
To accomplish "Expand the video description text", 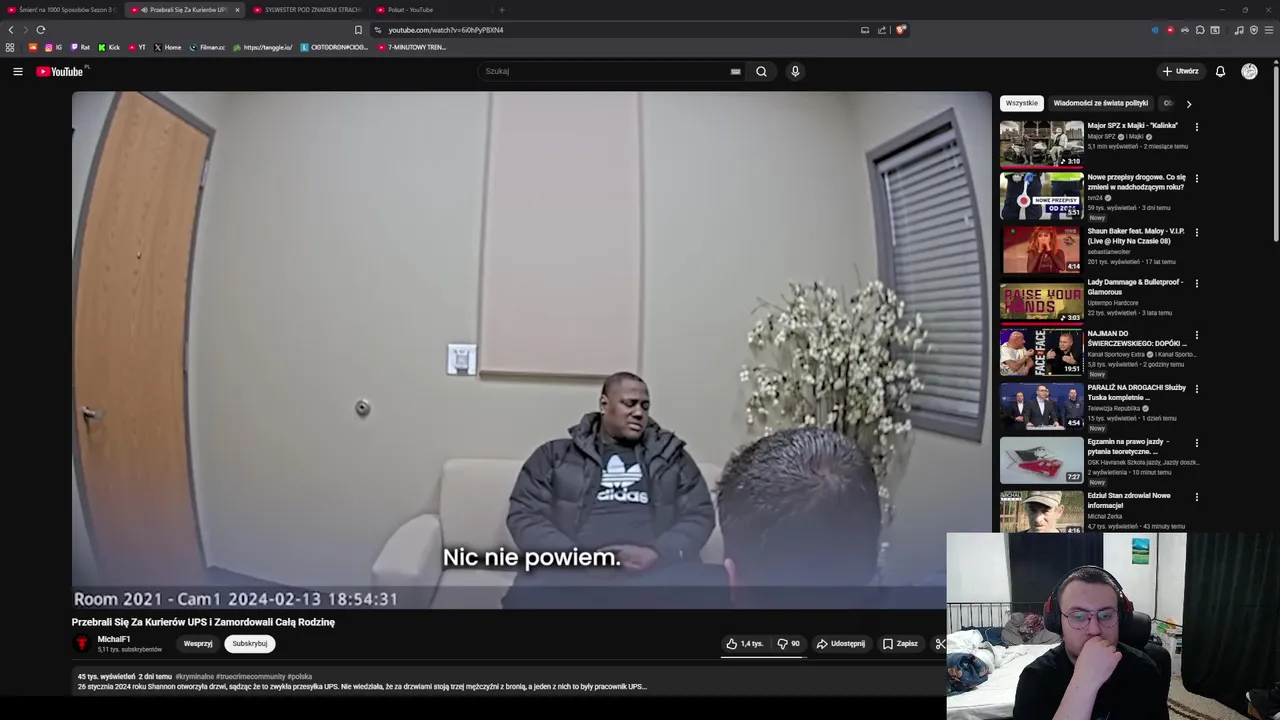I will (362, 687).
